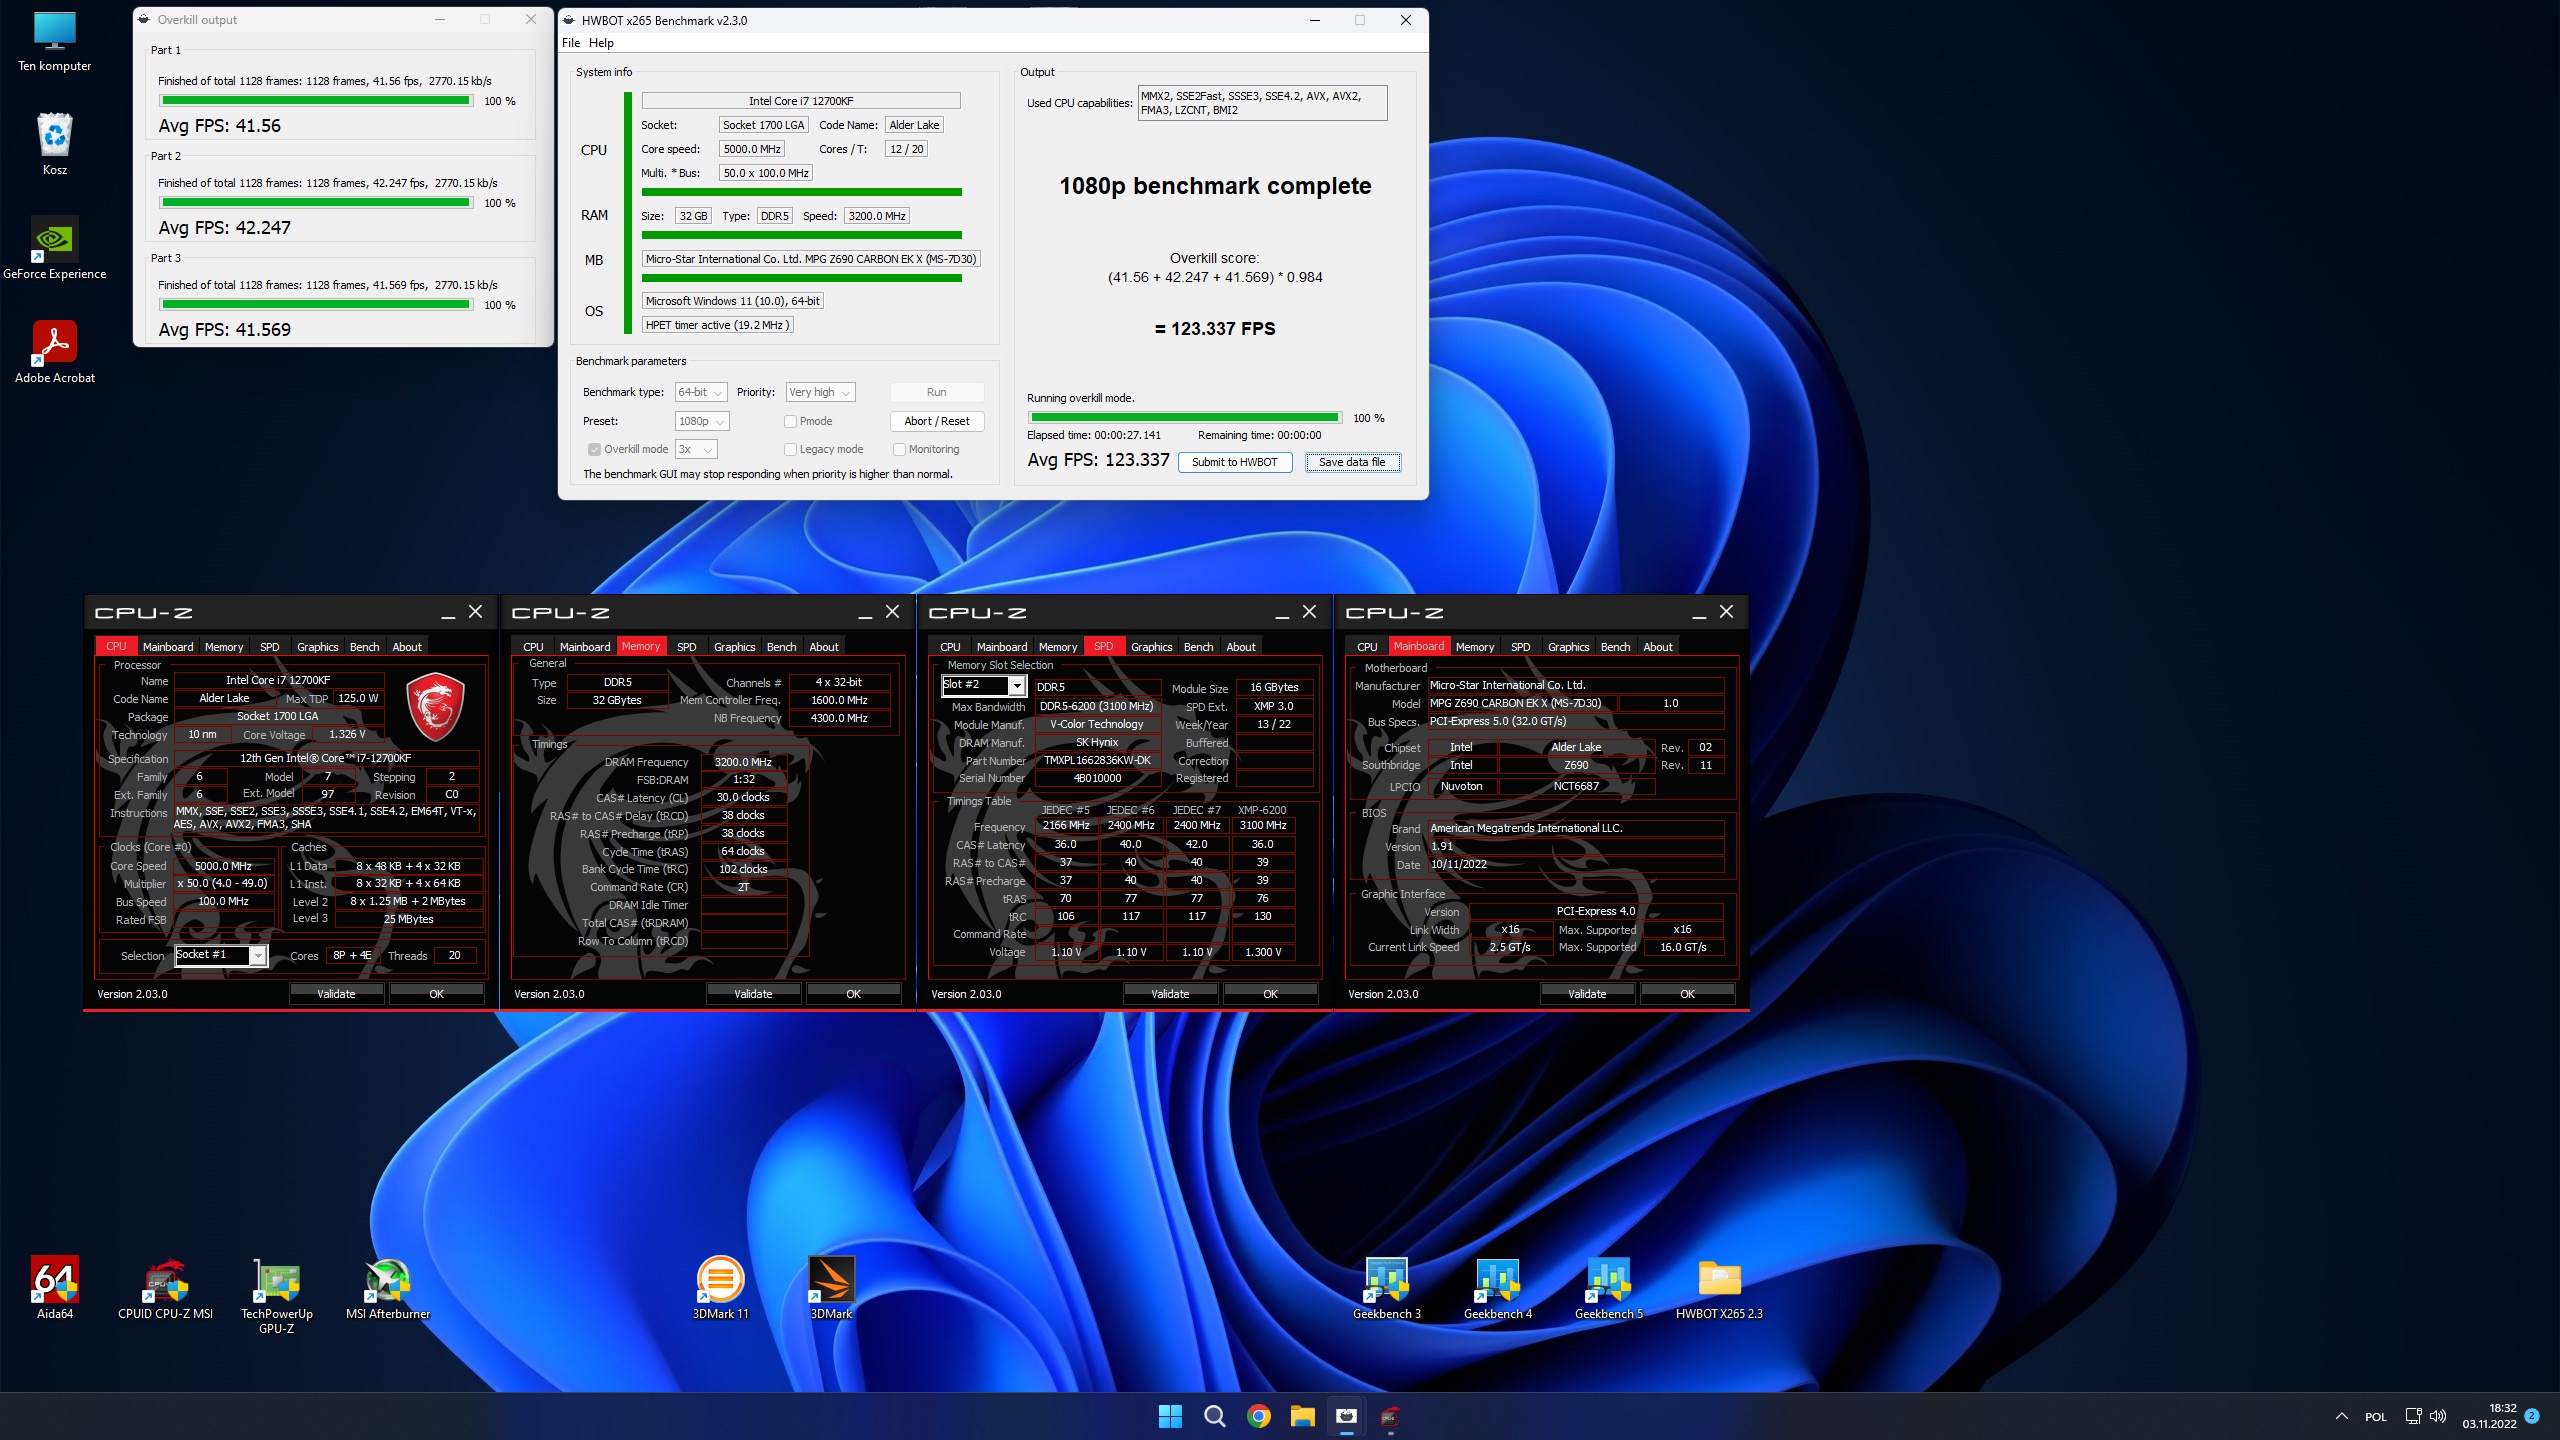Click '4300.0 MHz' NB Frequency value
2560x1440 pixels.
(x=839, y=718)
